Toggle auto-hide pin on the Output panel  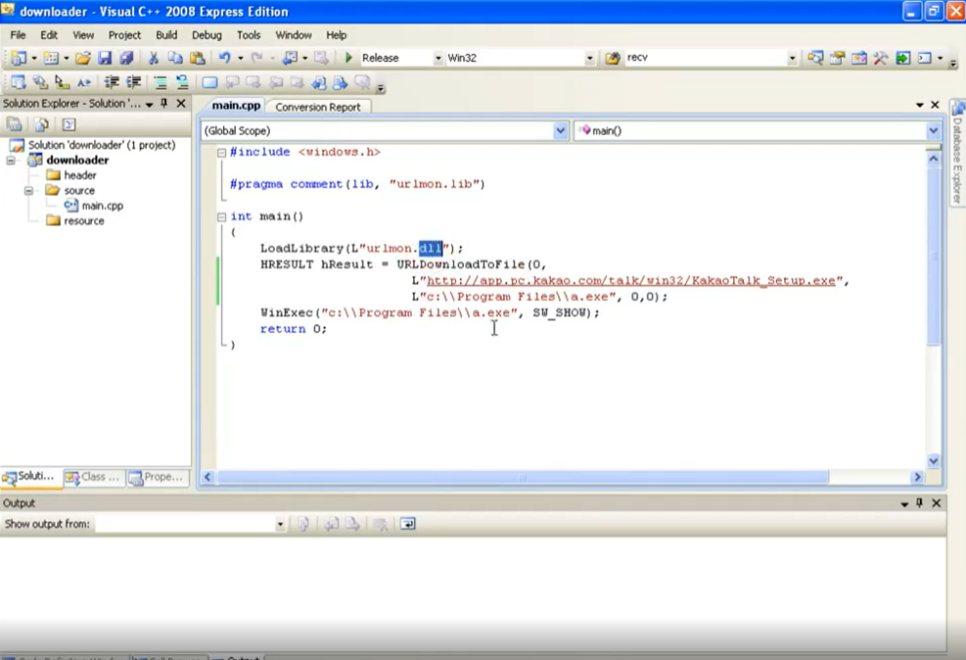[x=920, y=503]
